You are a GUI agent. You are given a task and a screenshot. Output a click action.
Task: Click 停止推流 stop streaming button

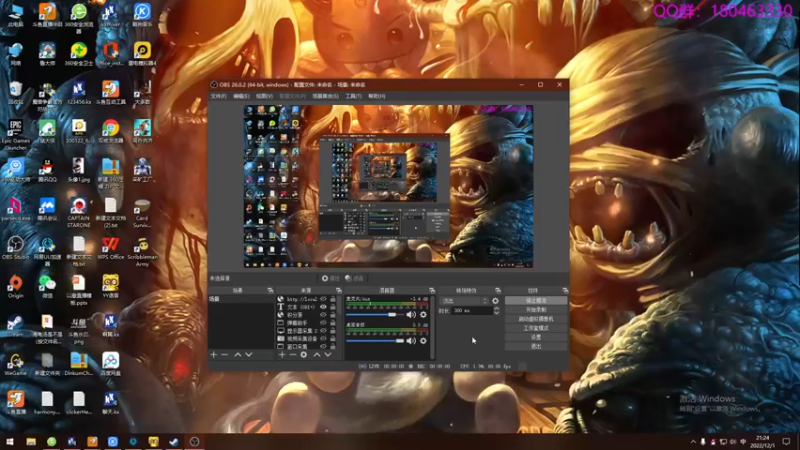point(536,301)
